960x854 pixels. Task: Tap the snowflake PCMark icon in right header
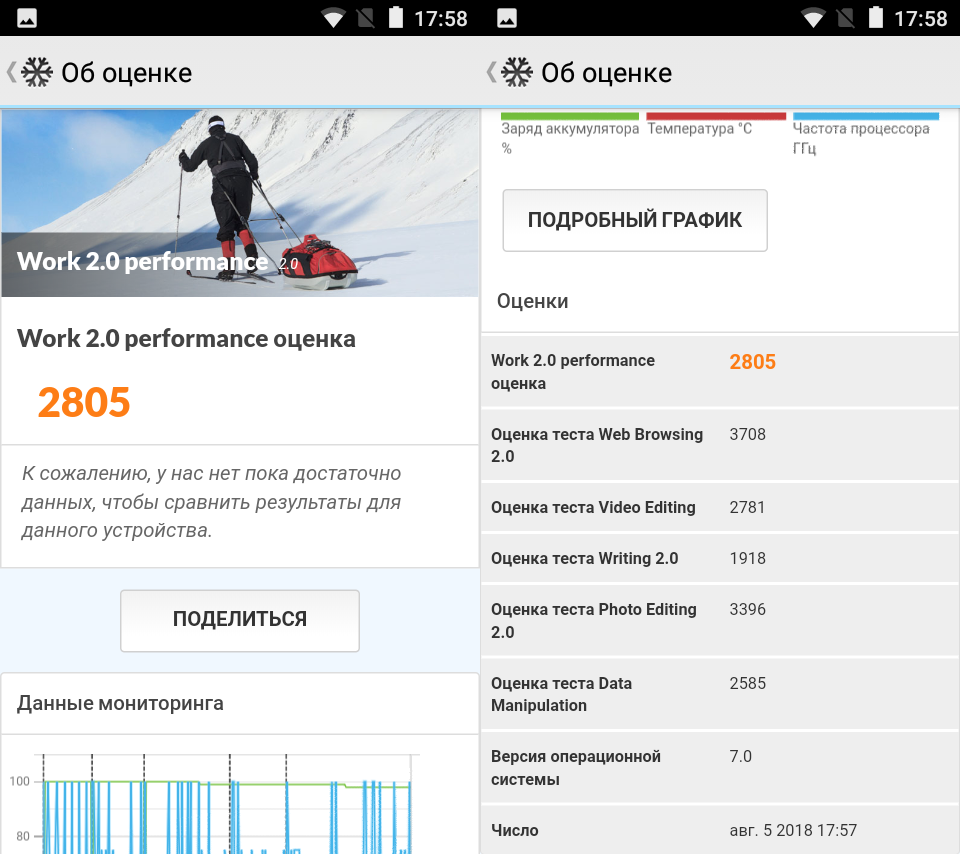tap(517, 72)
